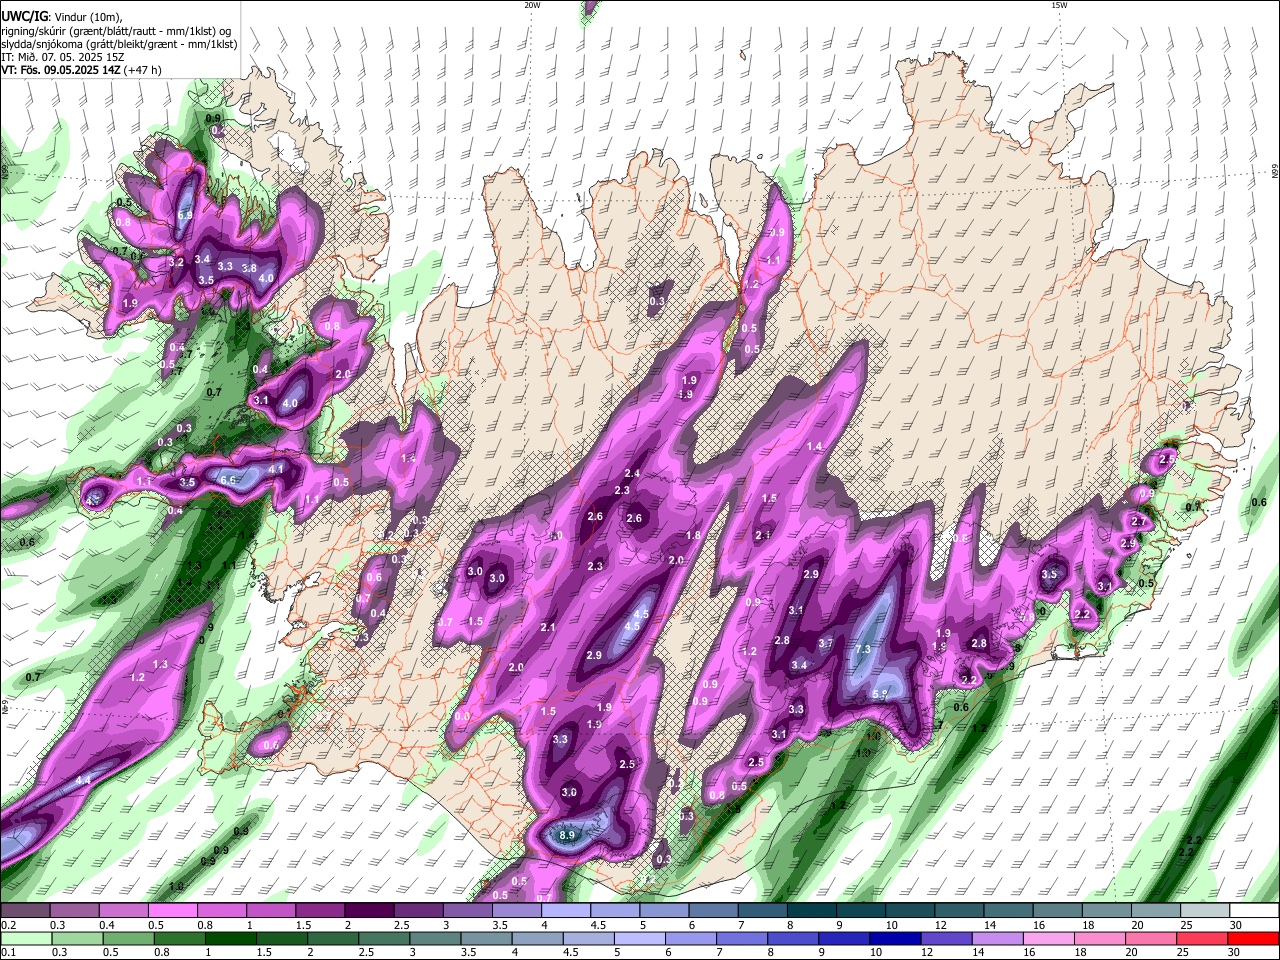Select the darkest purple 2 swatch in upper legend
Viewport: 1280px width, 960px height.
[368, 910]
